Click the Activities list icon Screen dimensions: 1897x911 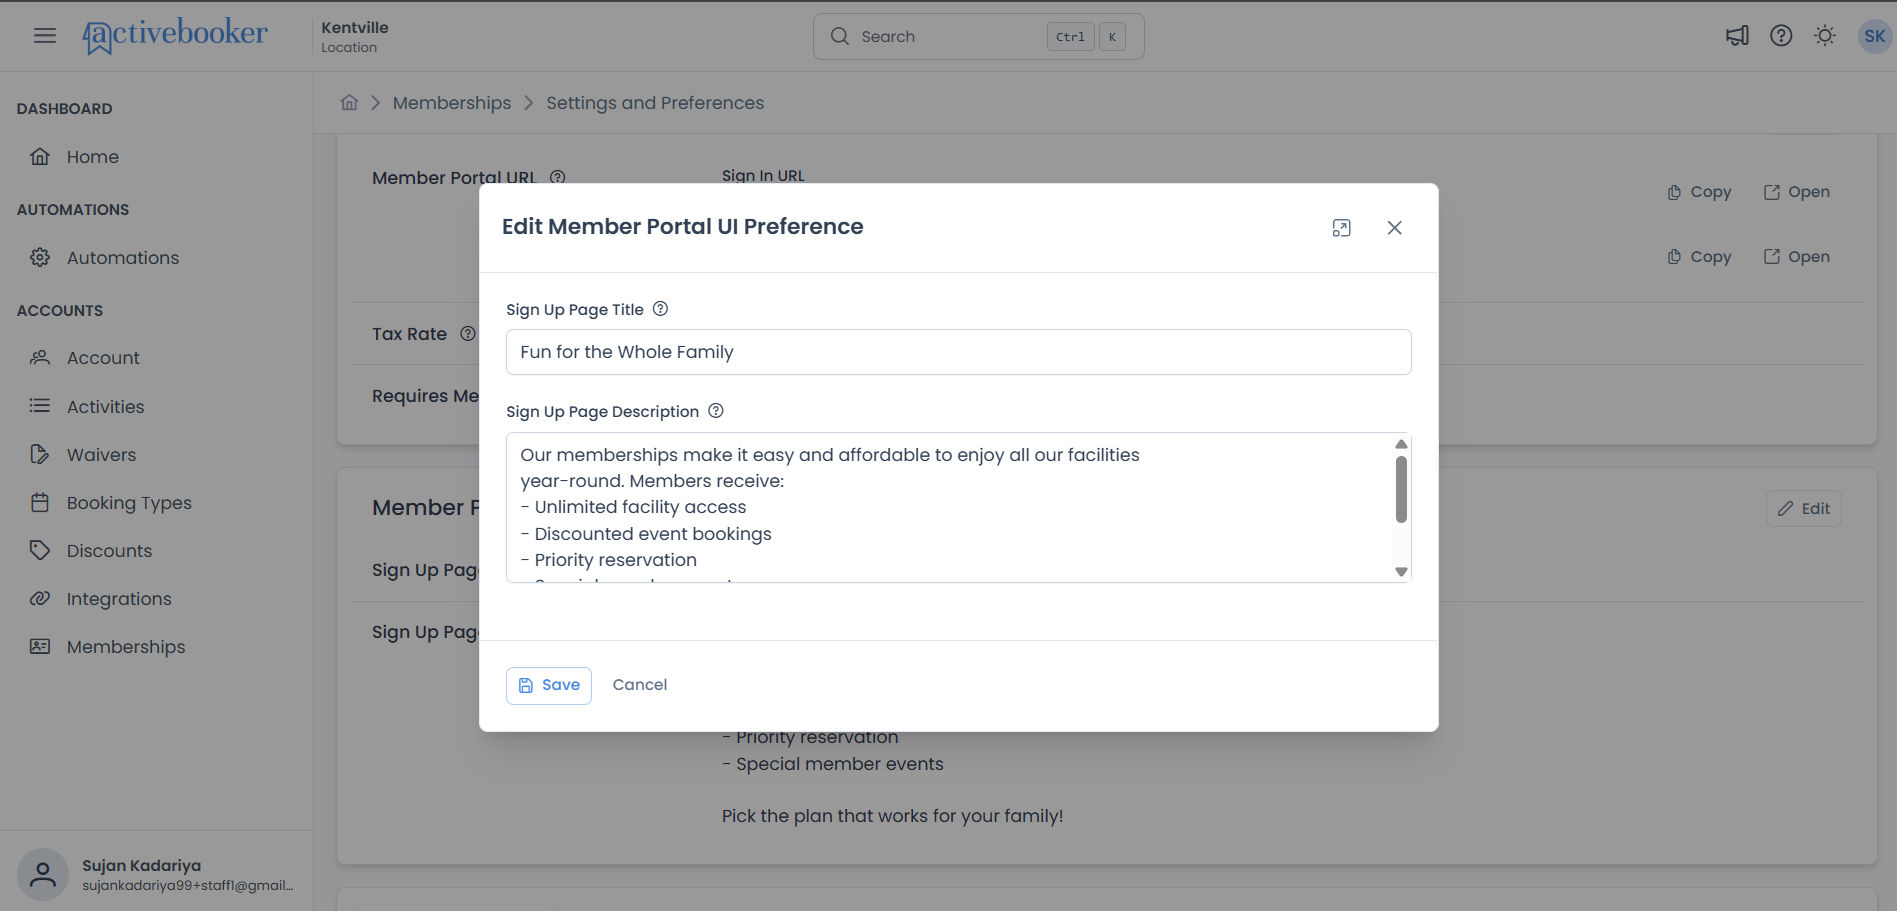pyautogui.click(x=40, y=406)
